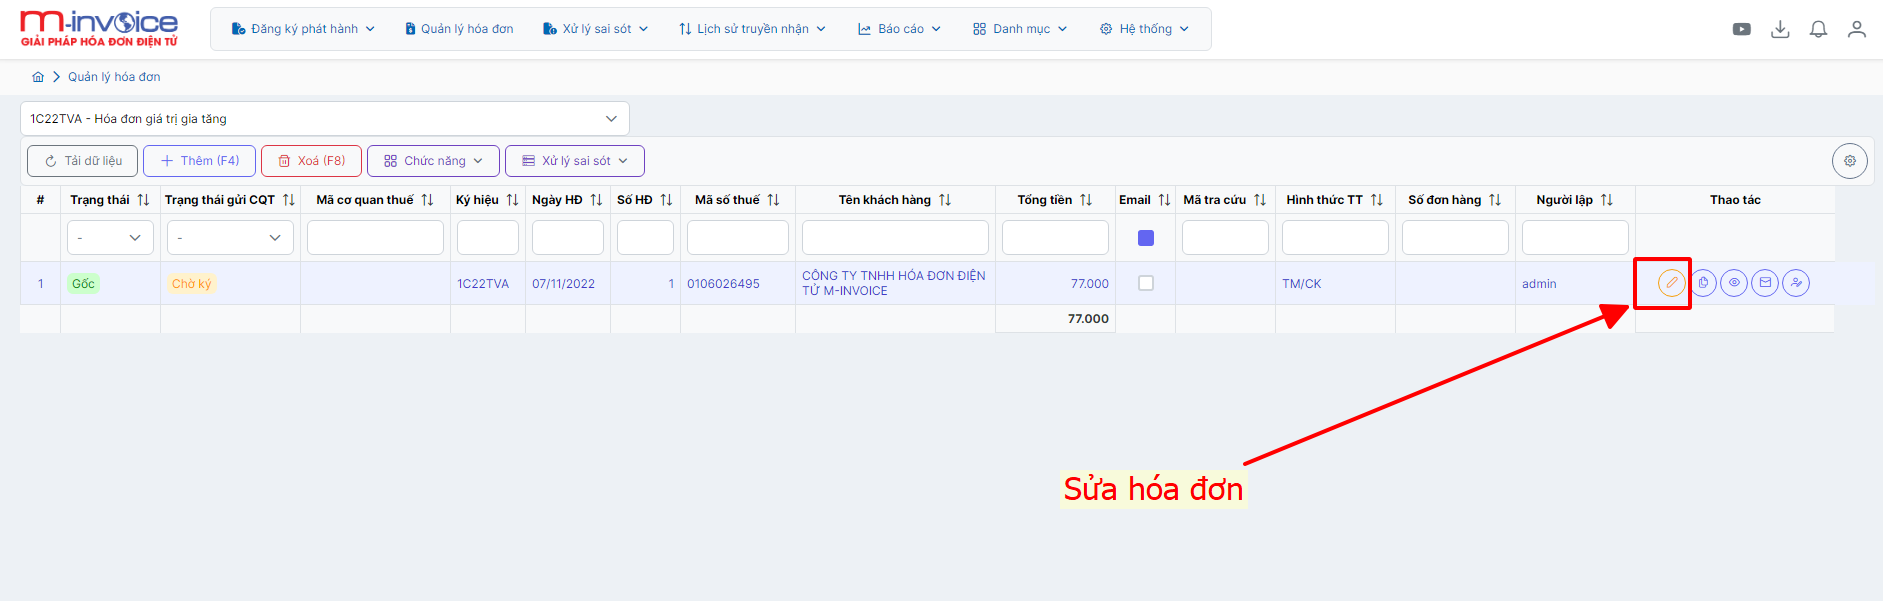Click in Ngày HĐ filter field
The height and width of the screenshot is (601, 1883).
(568, 238)
